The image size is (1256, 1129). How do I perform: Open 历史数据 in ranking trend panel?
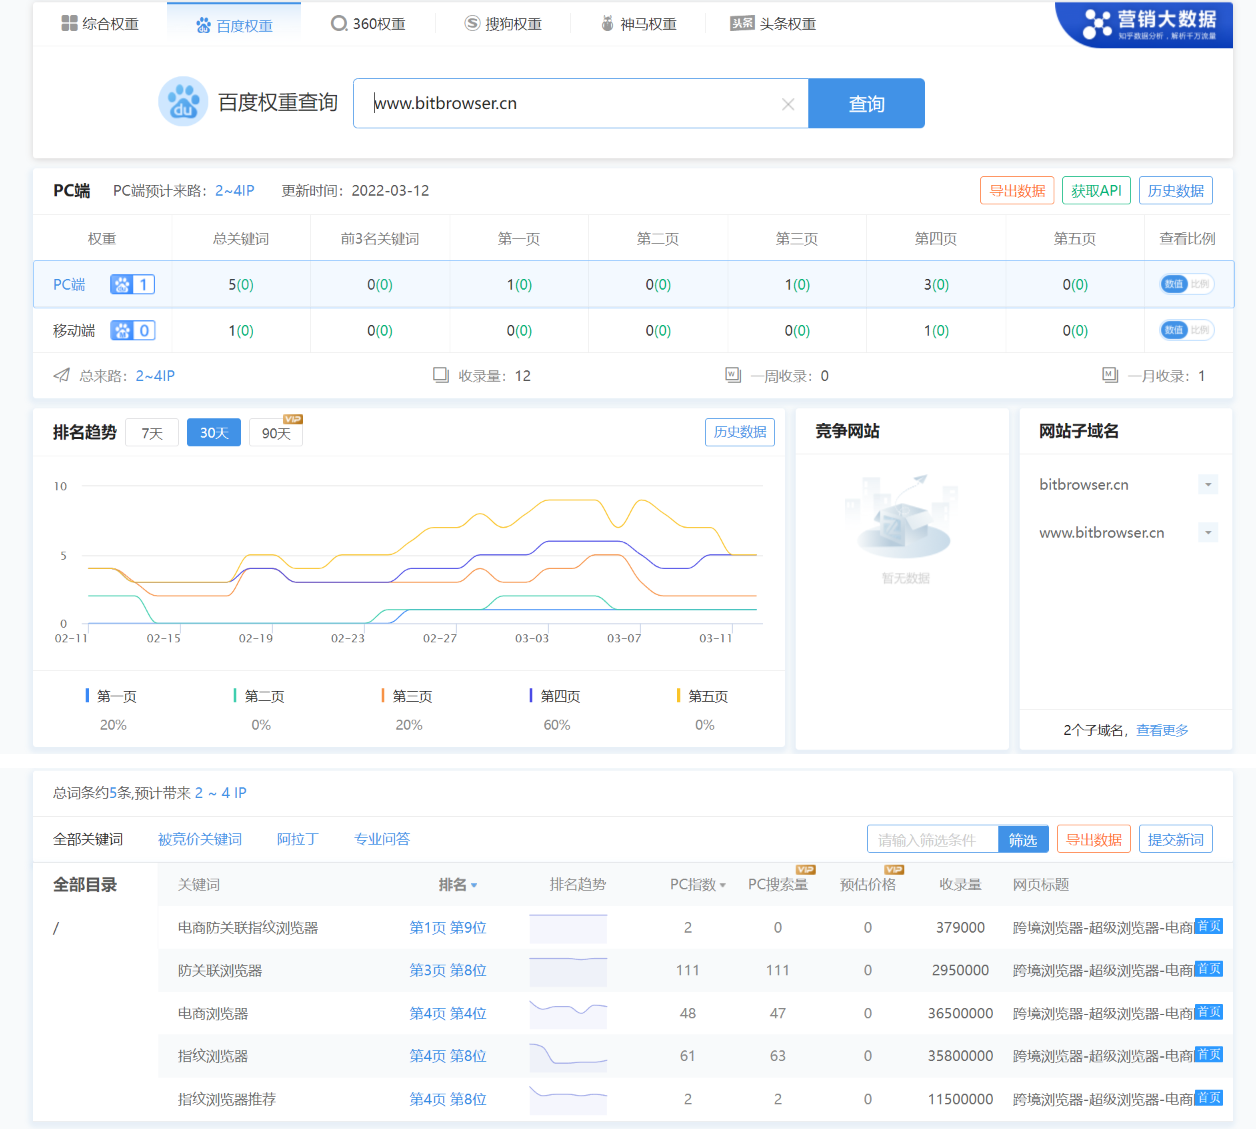[740, 432]
